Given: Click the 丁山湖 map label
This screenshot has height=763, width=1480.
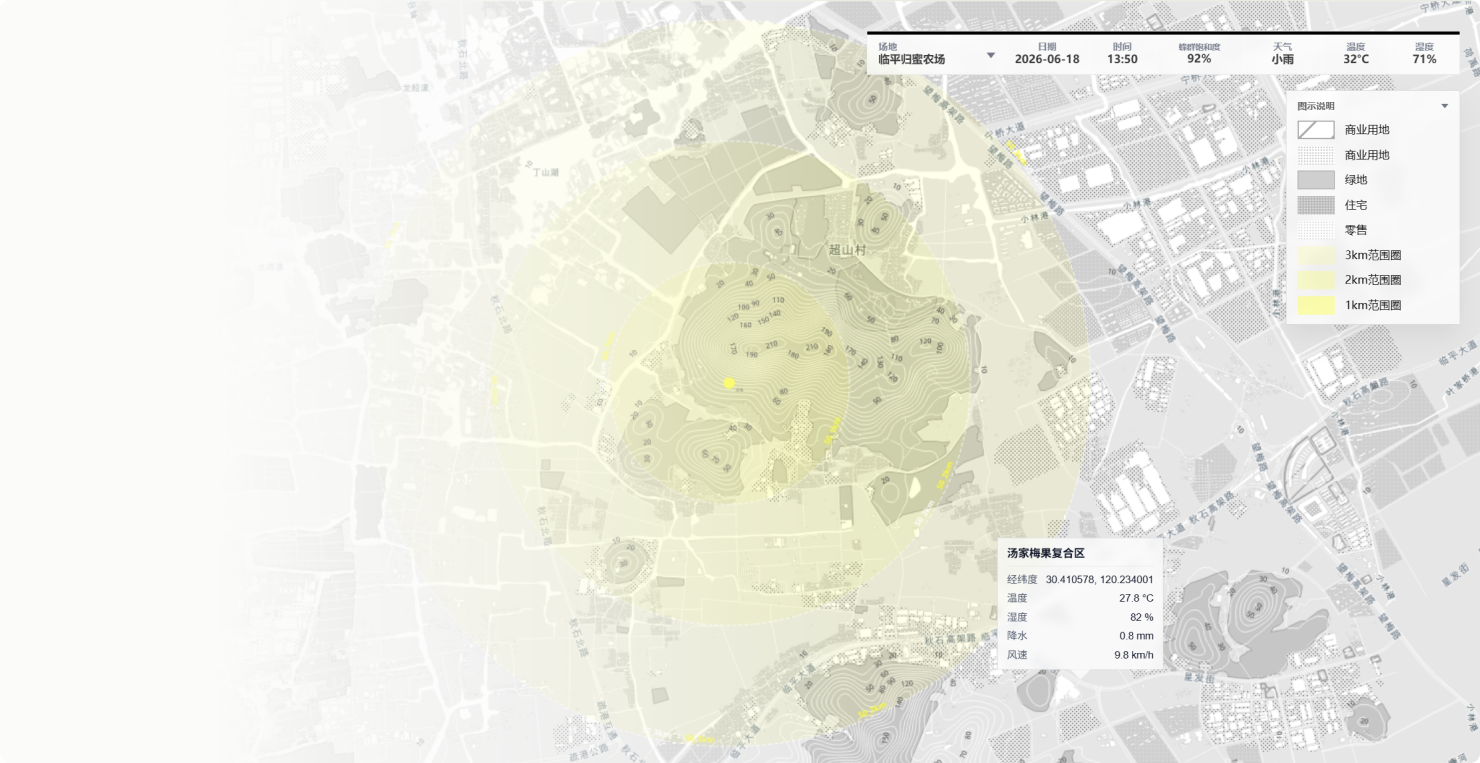Looking at the screenshot, I should [545, 172].
